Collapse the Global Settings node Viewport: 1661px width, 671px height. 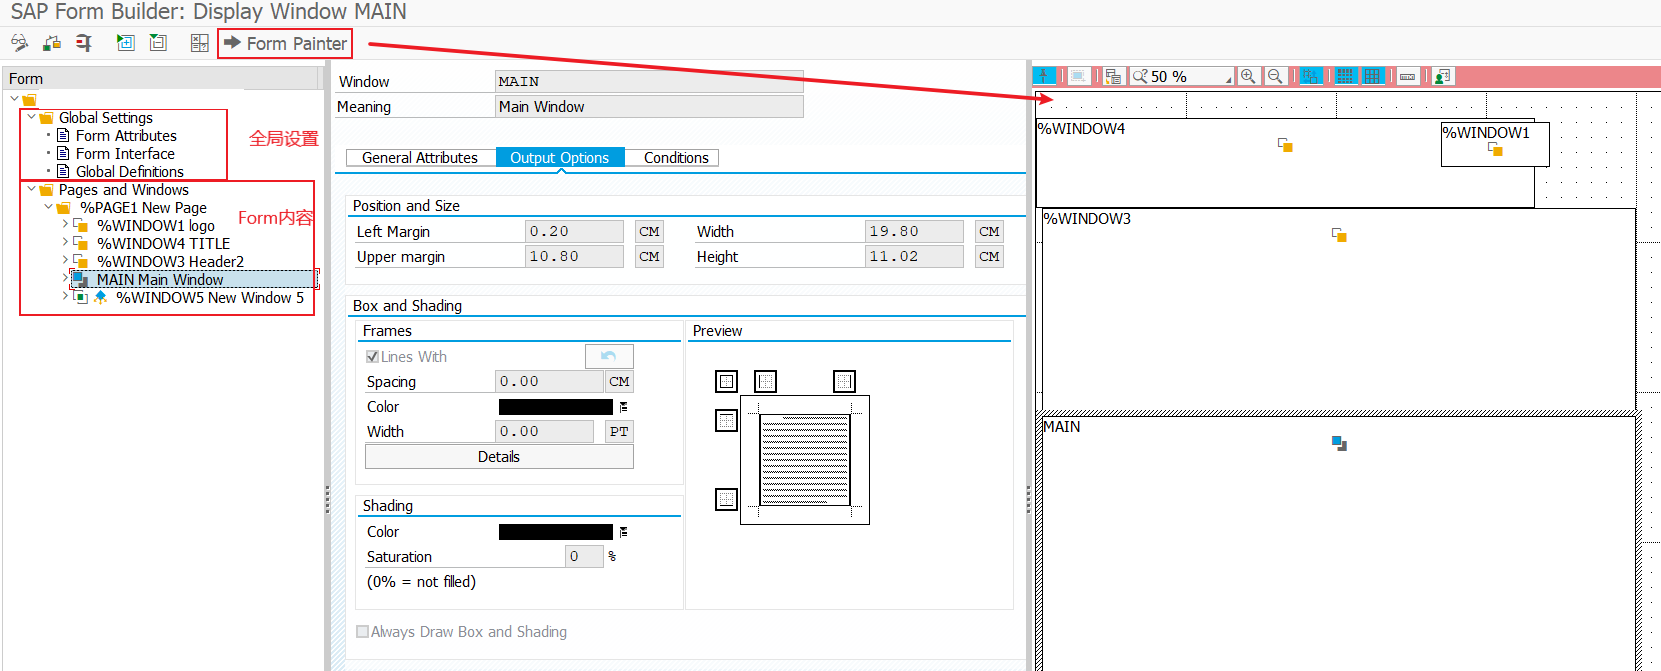(31, 117)
